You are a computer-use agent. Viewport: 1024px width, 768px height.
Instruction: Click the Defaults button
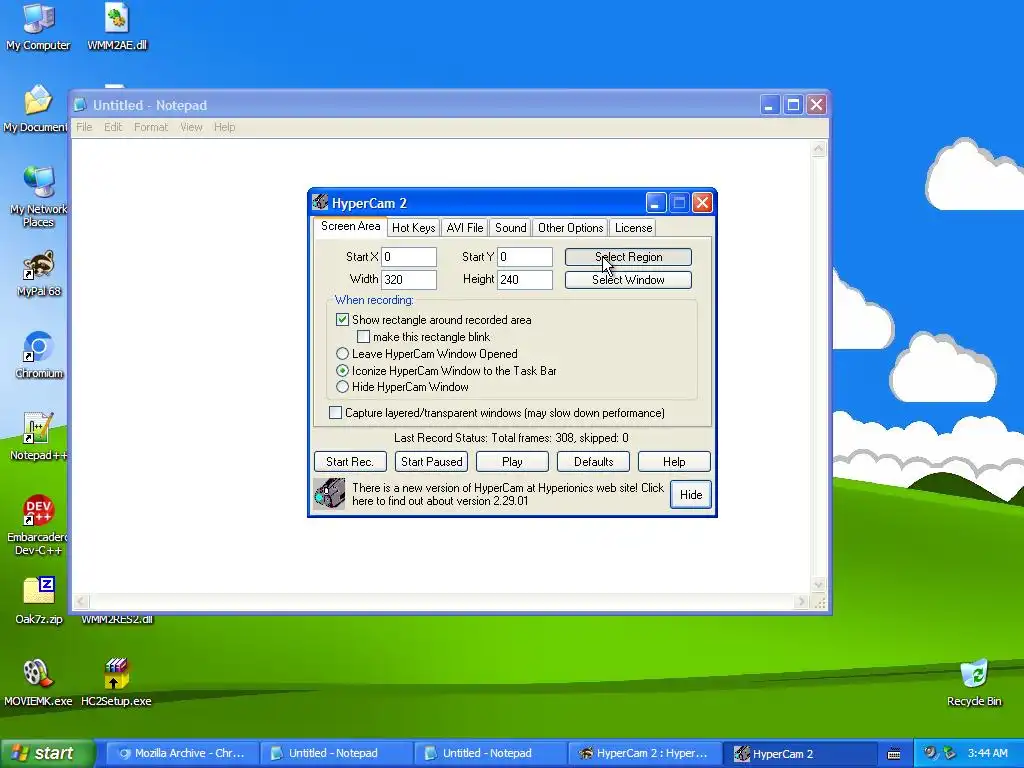tap(593, 462)
